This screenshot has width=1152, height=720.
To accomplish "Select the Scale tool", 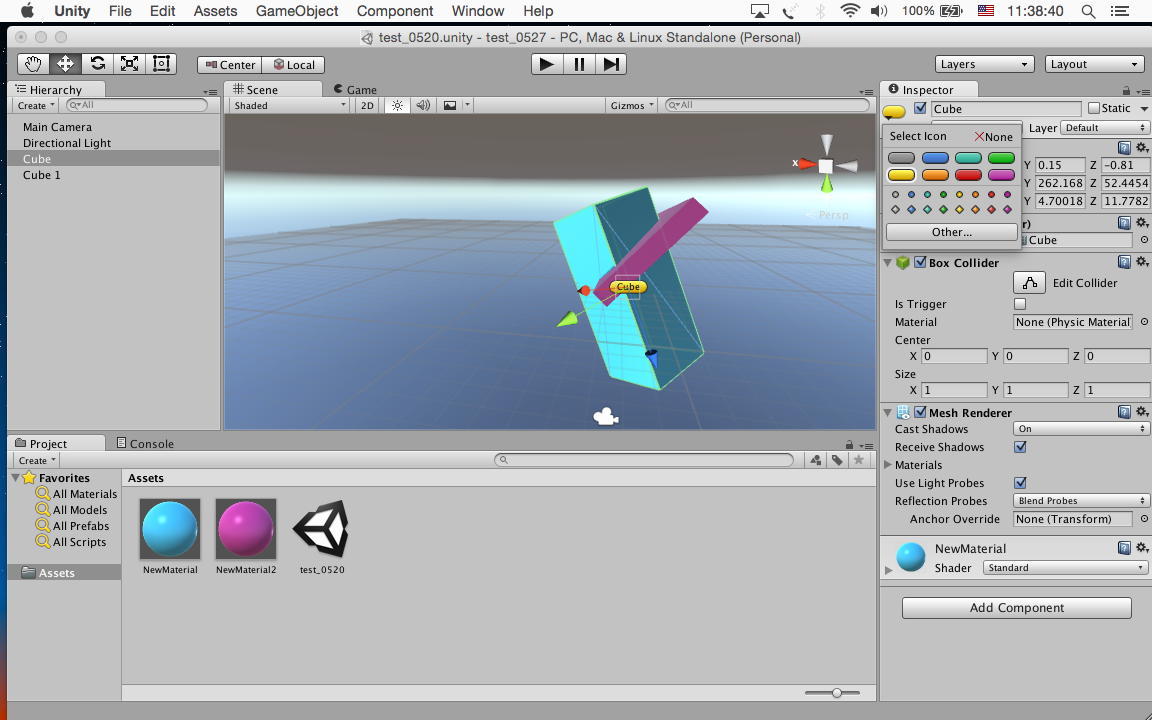I will click(x=129, y=64).
